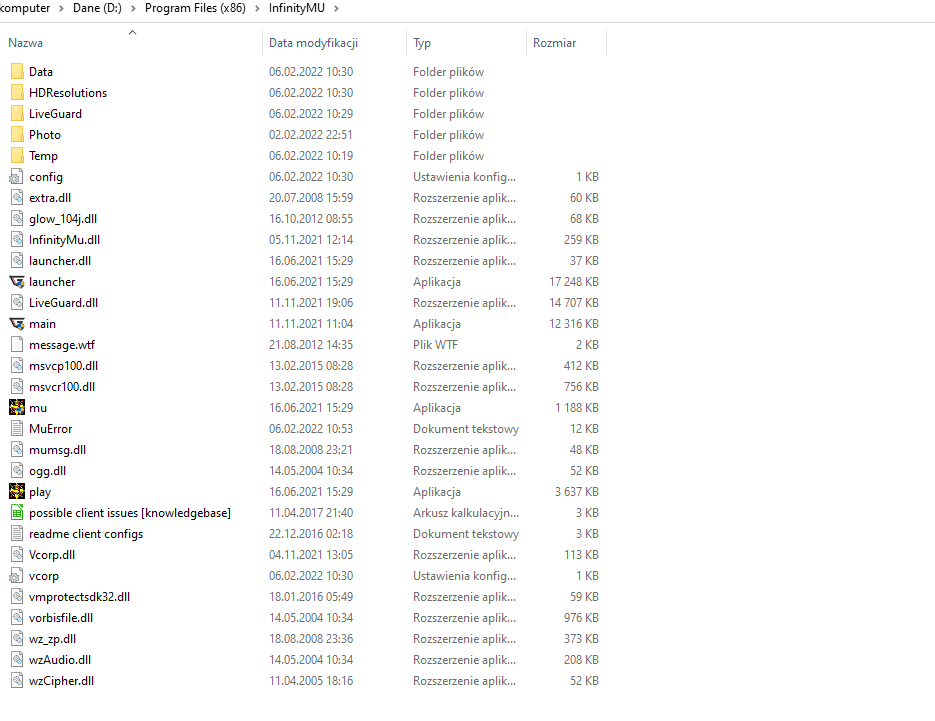Select the play application icon
Image resolution: width=935 pixels, height=721 pixels.
(17, 491)
